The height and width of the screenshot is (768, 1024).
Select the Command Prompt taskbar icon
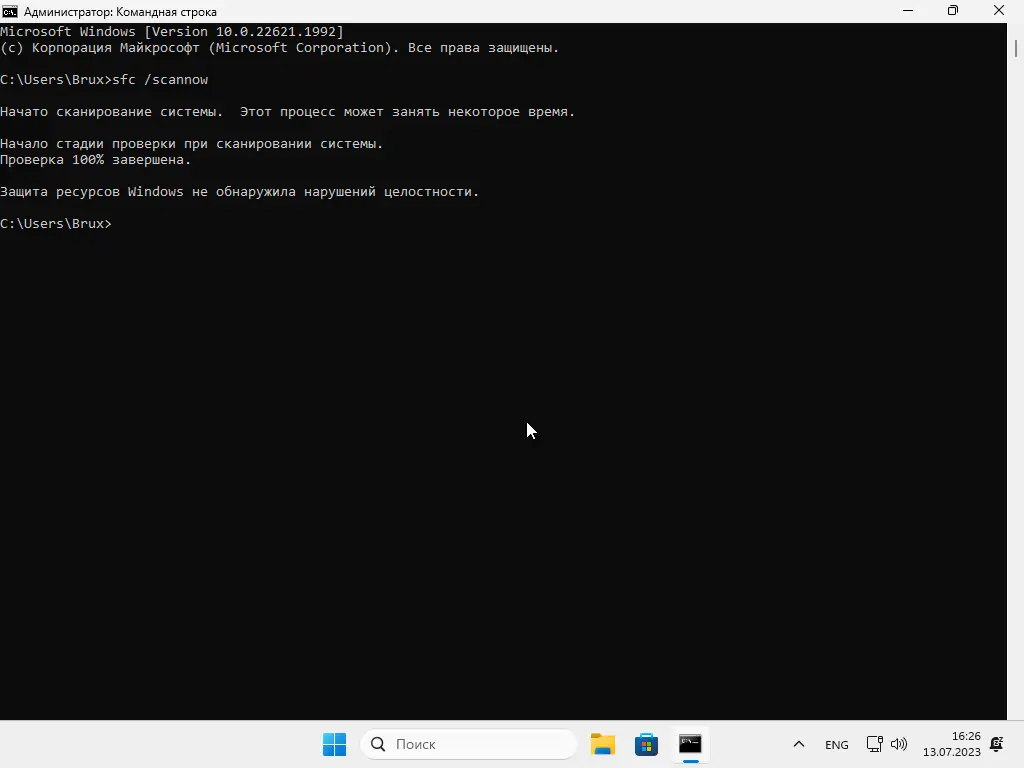(x=690, y=744)
